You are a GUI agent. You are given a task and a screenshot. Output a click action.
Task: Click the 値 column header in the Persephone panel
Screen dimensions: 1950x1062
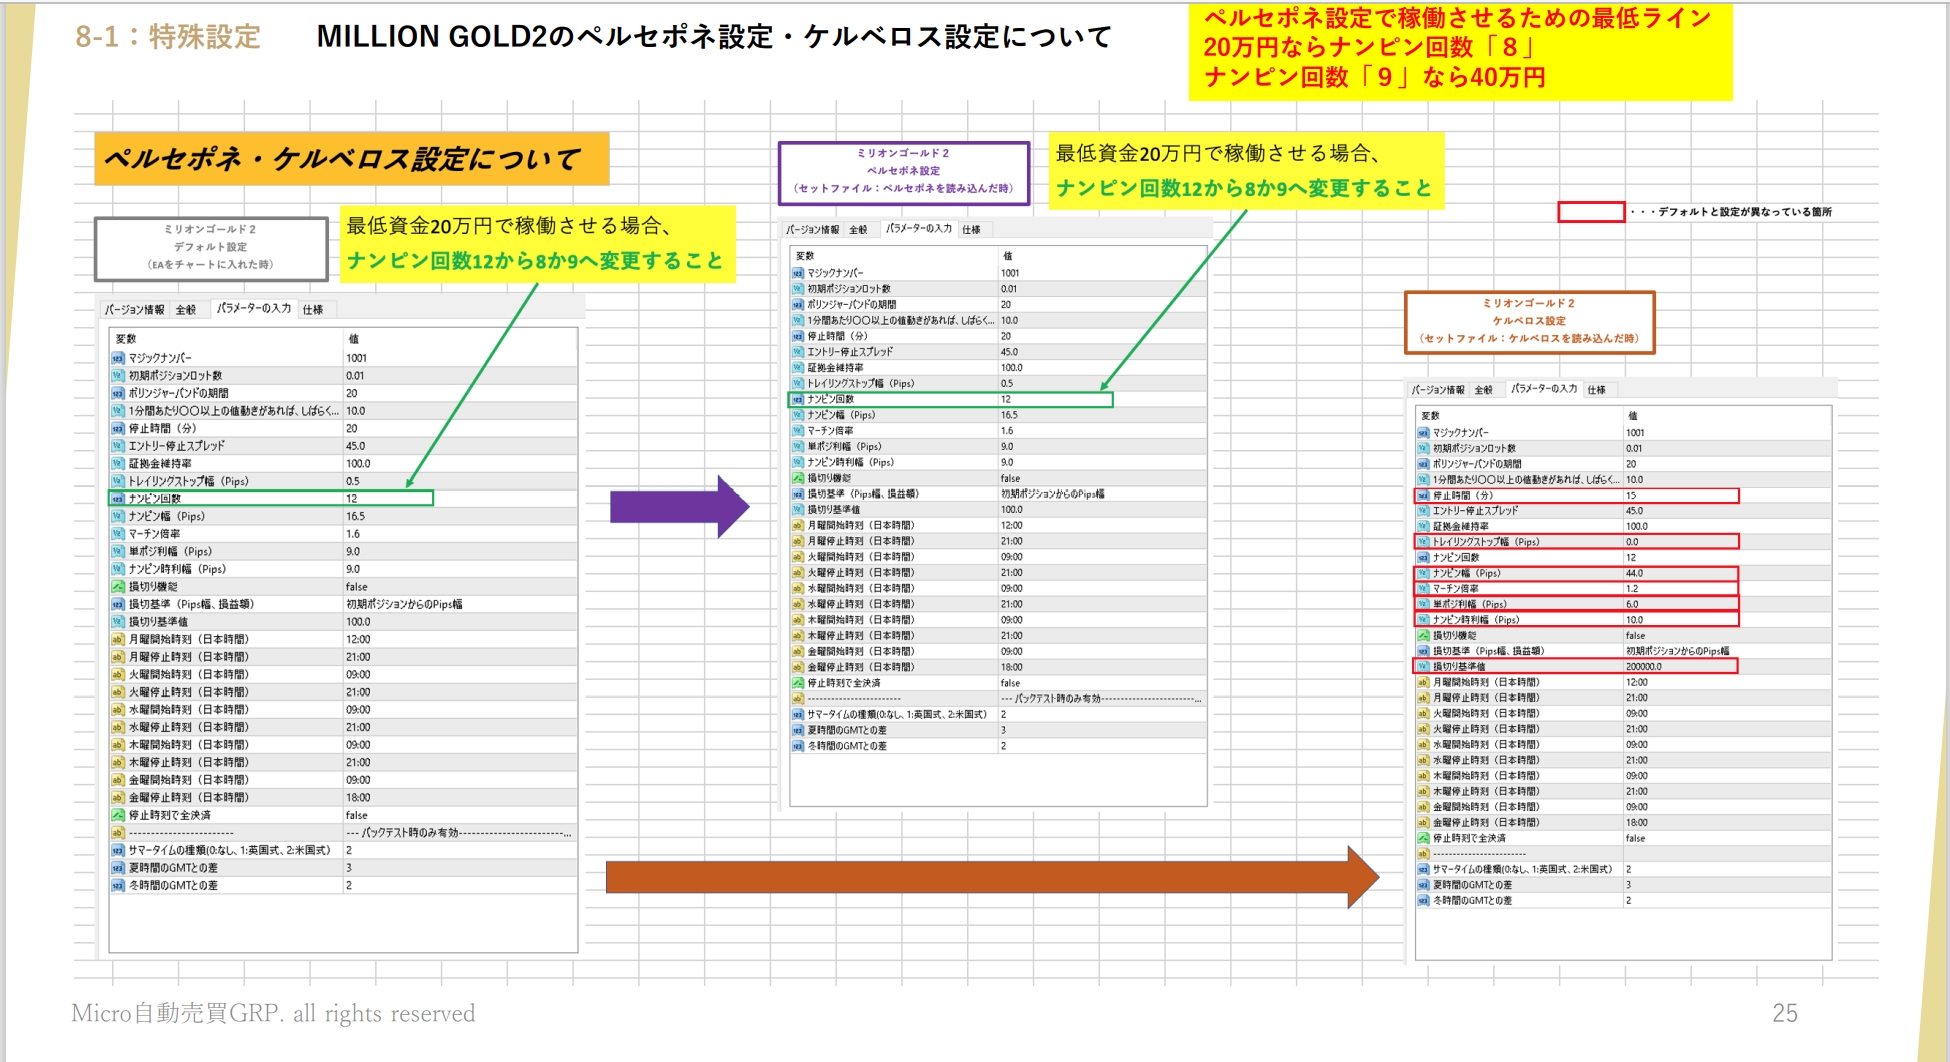[x=1007, y=257]
